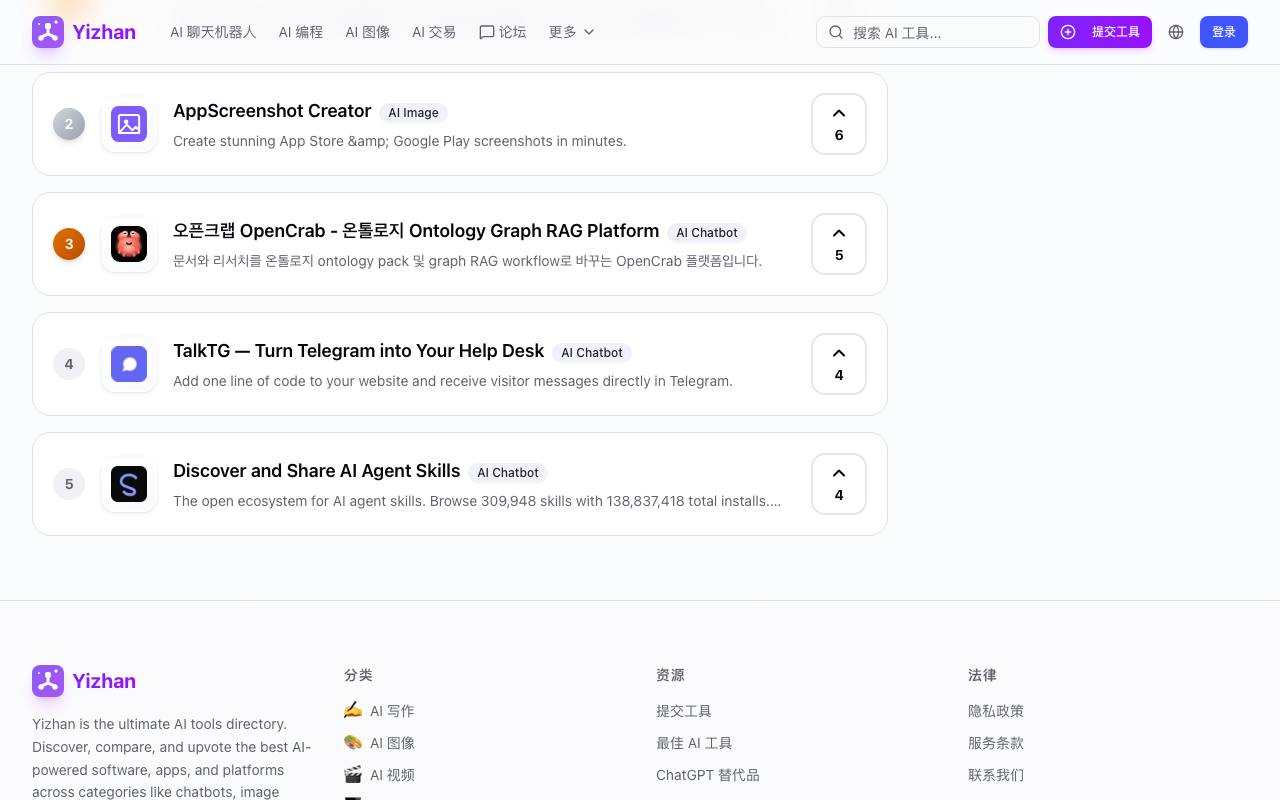
Task: Open the OpenCrab red crab icon
Action: 129,244
